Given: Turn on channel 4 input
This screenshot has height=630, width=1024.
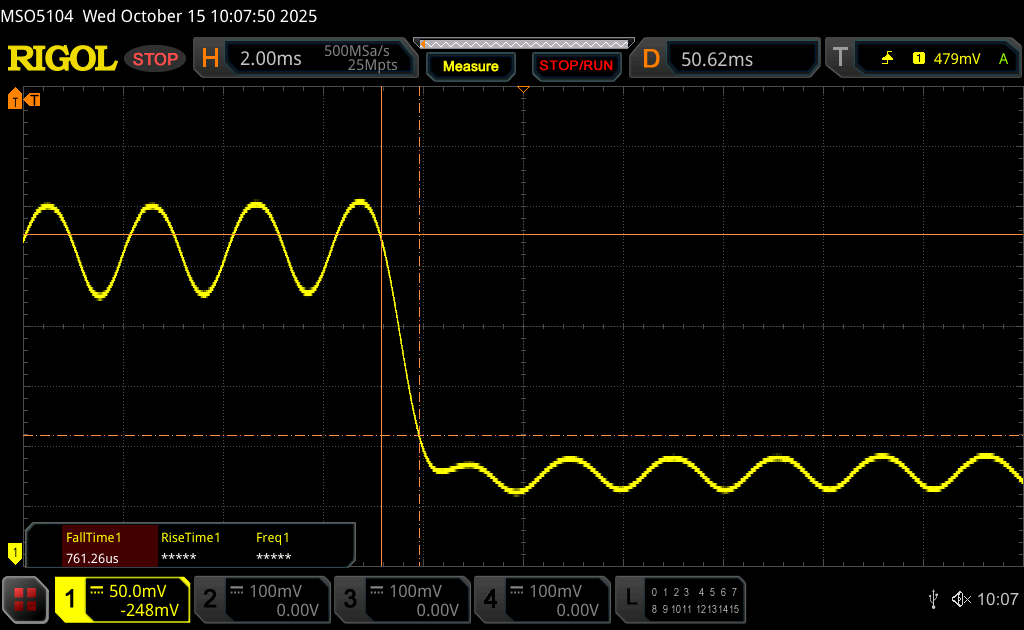Looking at the screenshot, I should (541, 600).
